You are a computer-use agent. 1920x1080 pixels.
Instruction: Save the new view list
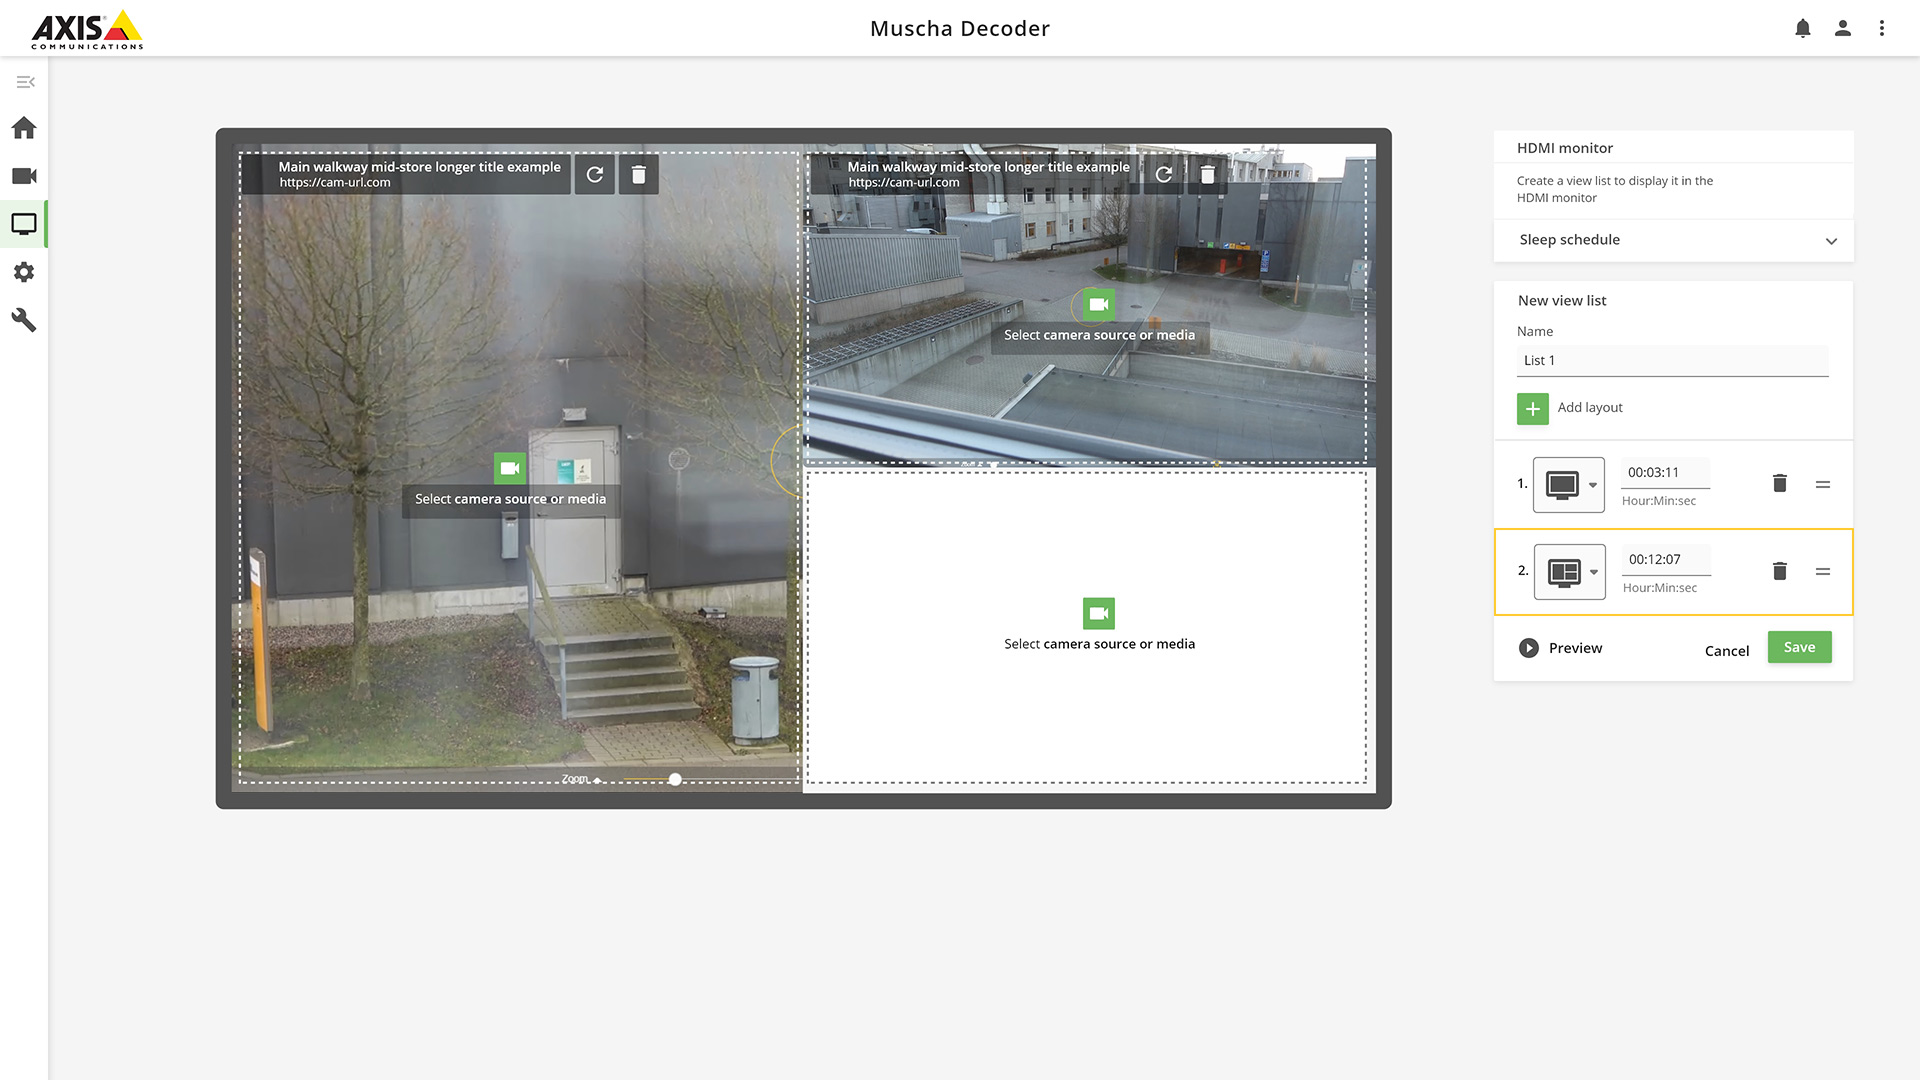point(1799,647)
